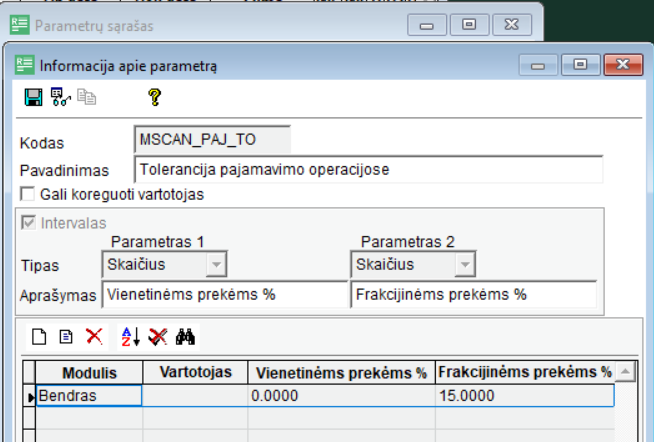654x442 pixels.
Task: Open Parametras 2 type dropdown
Action: [464, 265]
